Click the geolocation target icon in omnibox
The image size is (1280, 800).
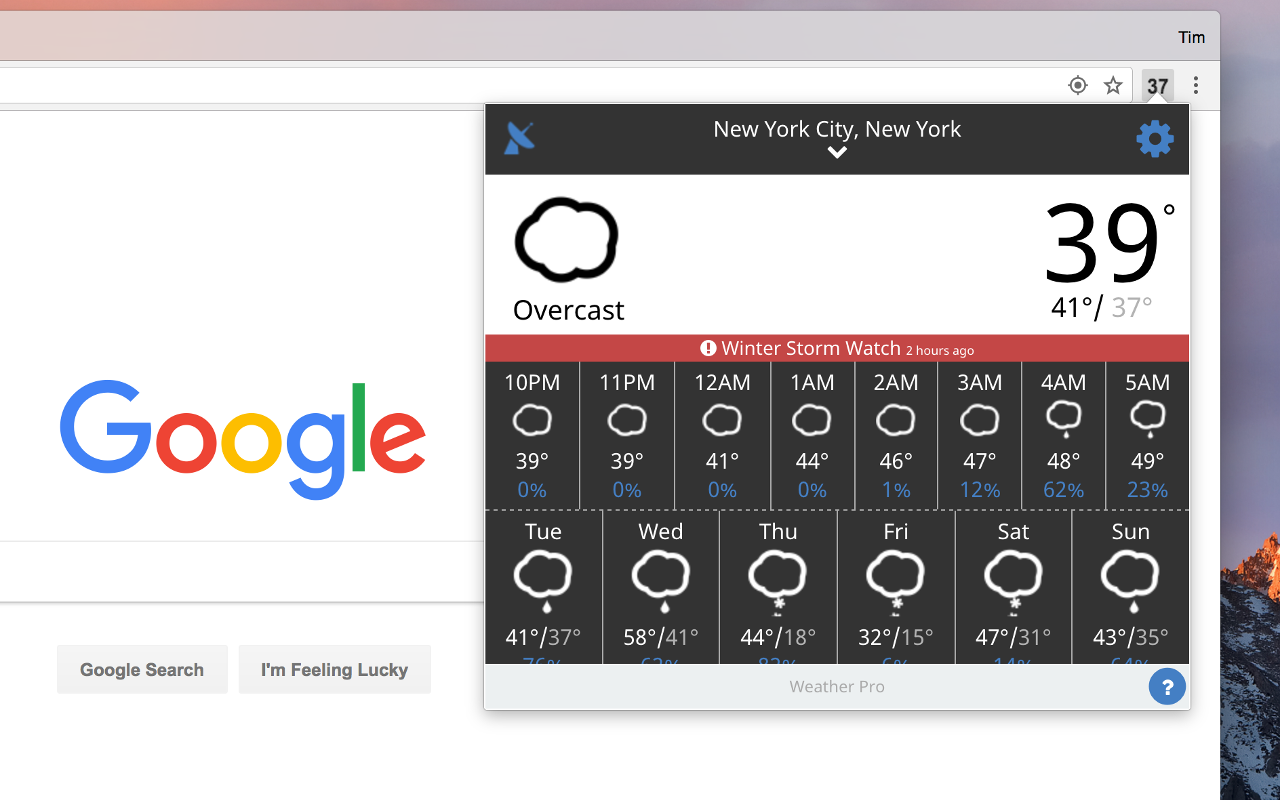pyautogui.click(x=1077, y=85)
